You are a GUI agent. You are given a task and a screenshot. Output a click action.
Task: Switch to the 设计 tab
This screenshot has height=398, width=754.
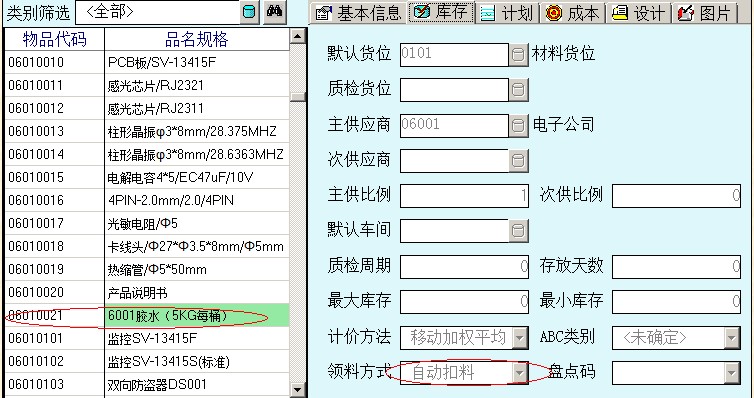click(x=640, y=13)
